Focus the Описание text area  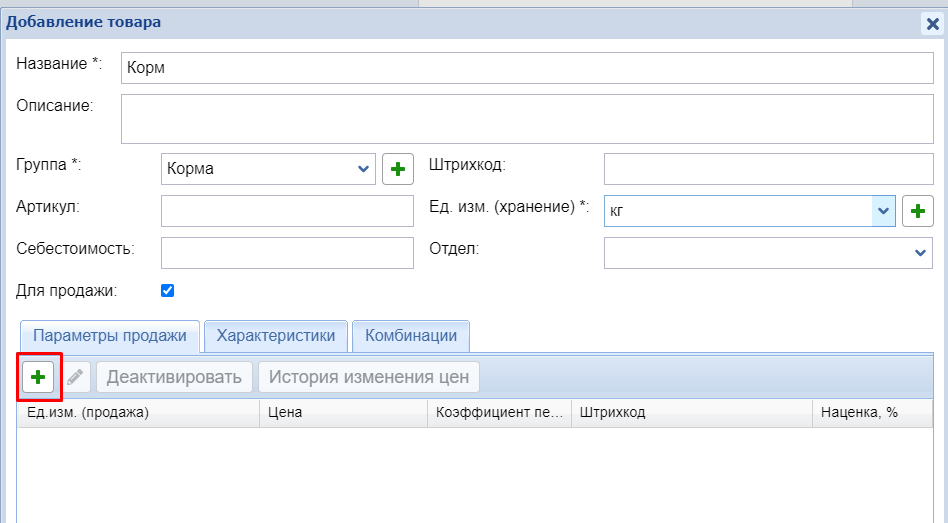526,119
